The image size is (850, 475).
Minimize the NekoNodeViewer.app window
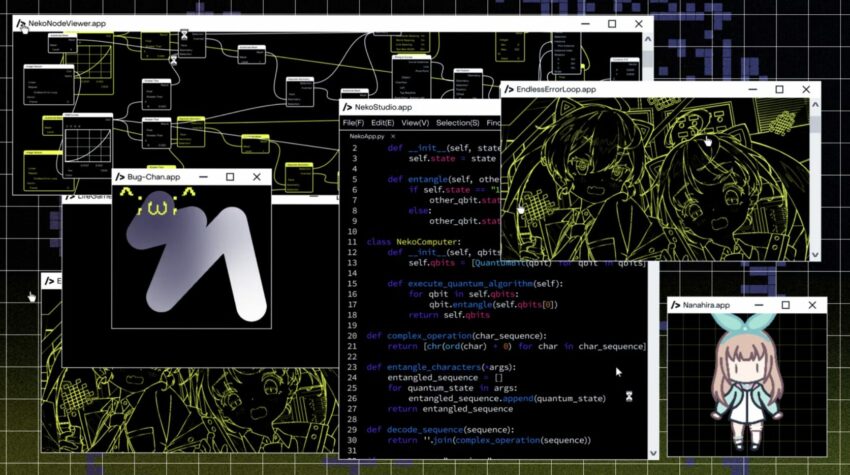[585, 24]
